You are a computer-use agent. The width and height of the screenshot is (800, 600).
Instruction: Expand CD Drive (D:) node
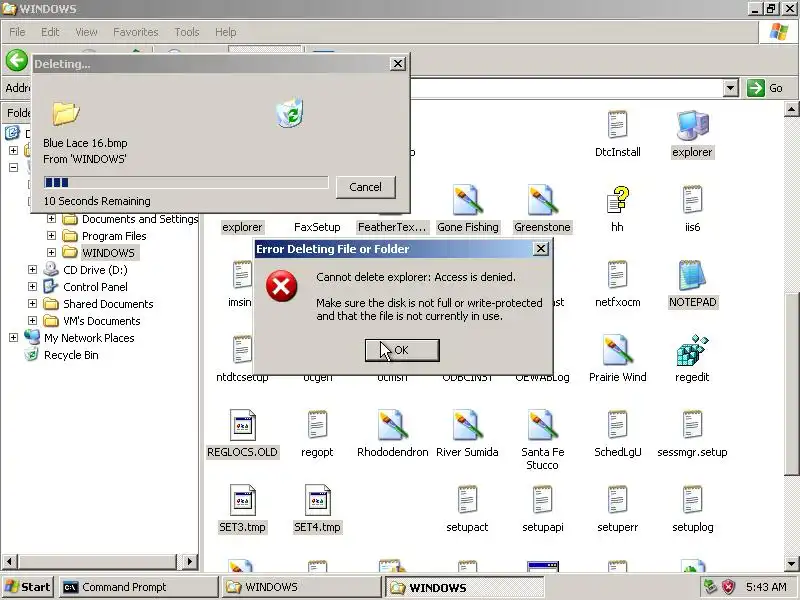[32, 269]
